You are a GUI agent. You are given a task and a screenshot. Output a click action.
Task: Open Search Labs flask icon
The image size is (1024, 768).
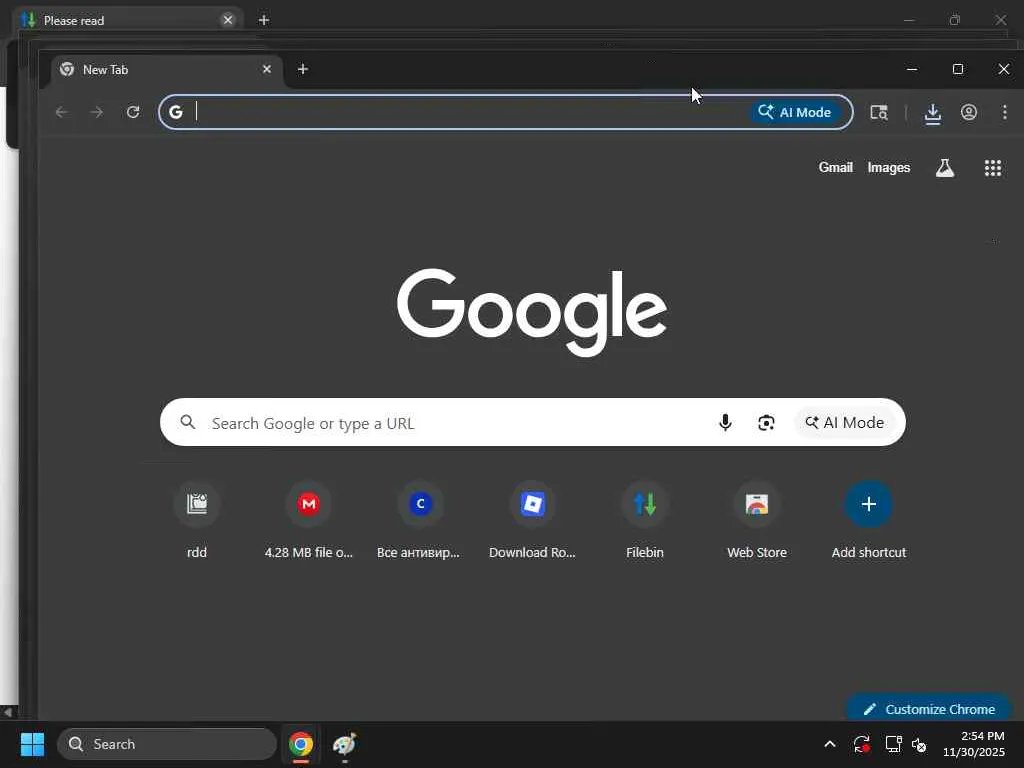click(945, 168)
